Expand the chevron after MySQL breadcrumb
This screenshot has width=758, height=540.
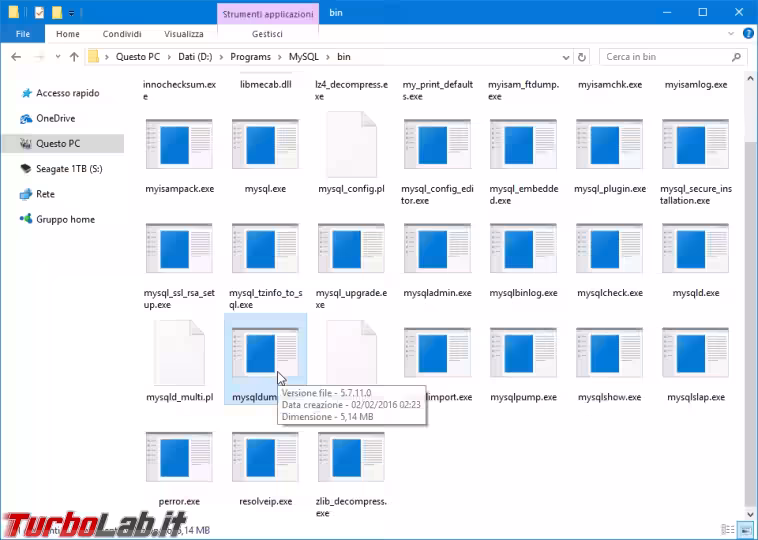coord(328,57)
